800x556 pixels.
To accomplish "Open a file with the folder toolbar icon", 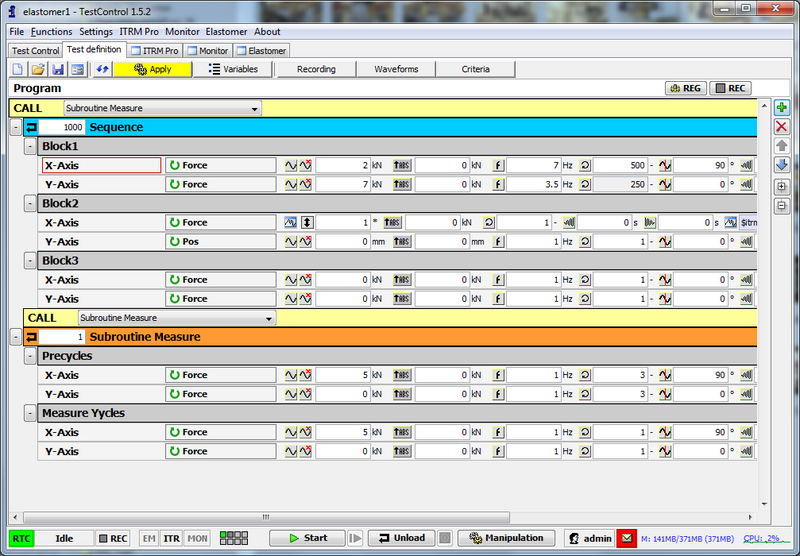I will tap(38, 69).
